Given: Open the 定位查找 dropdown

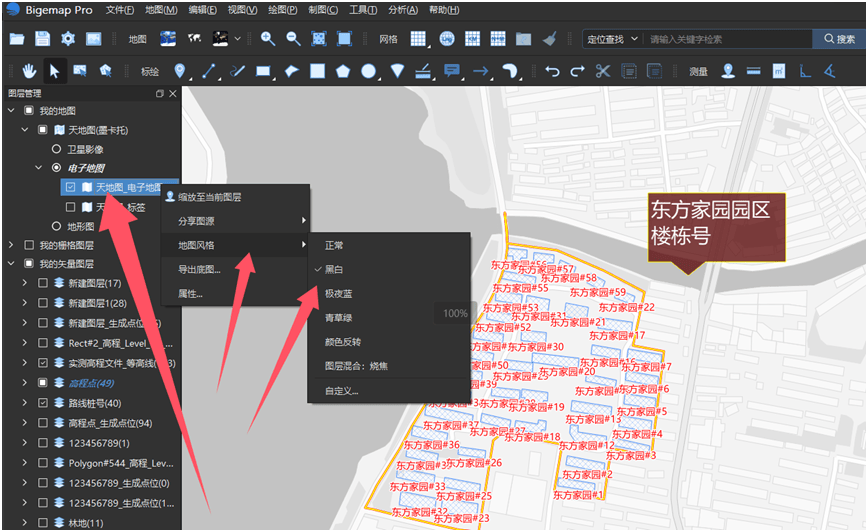Looking at the screenshot, I should tap(612, 39).
